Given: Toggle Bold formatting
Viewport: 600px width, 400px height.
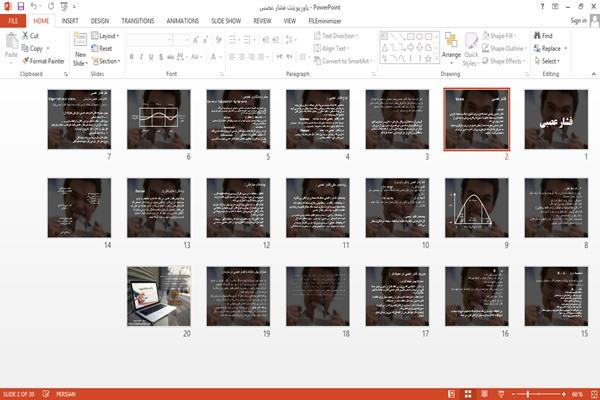Looking at the screenshot, I should 132,57.
